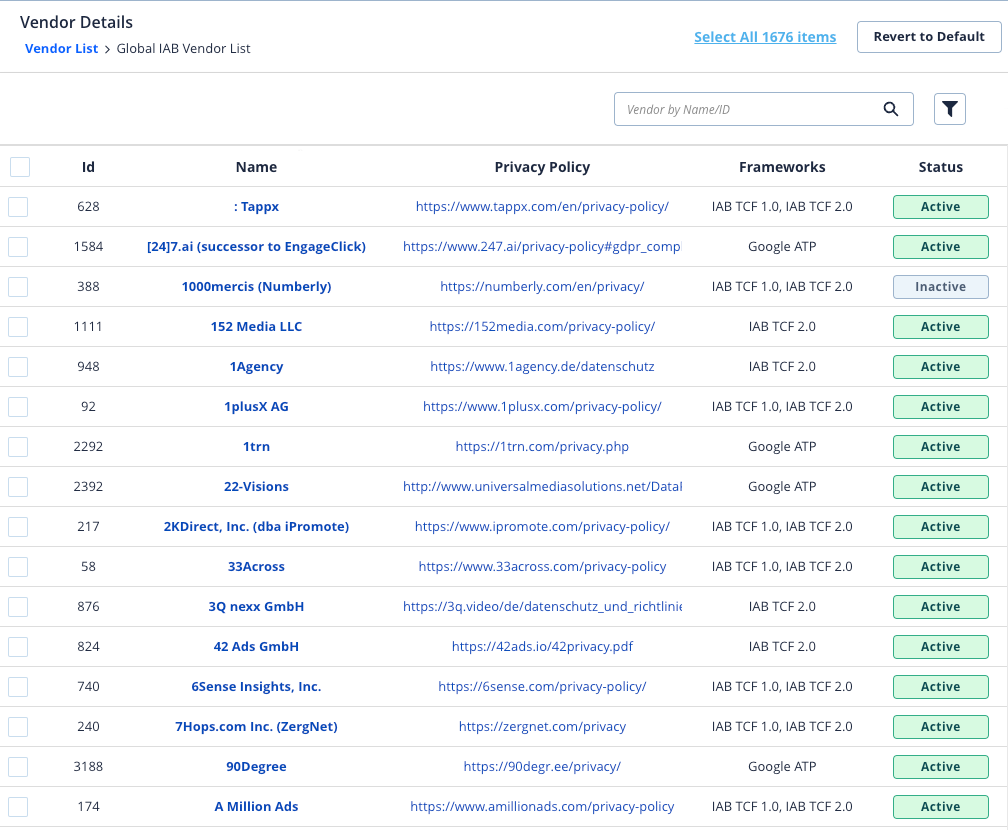Tick the 2KDirect, Inc. row checkbox

18,527
